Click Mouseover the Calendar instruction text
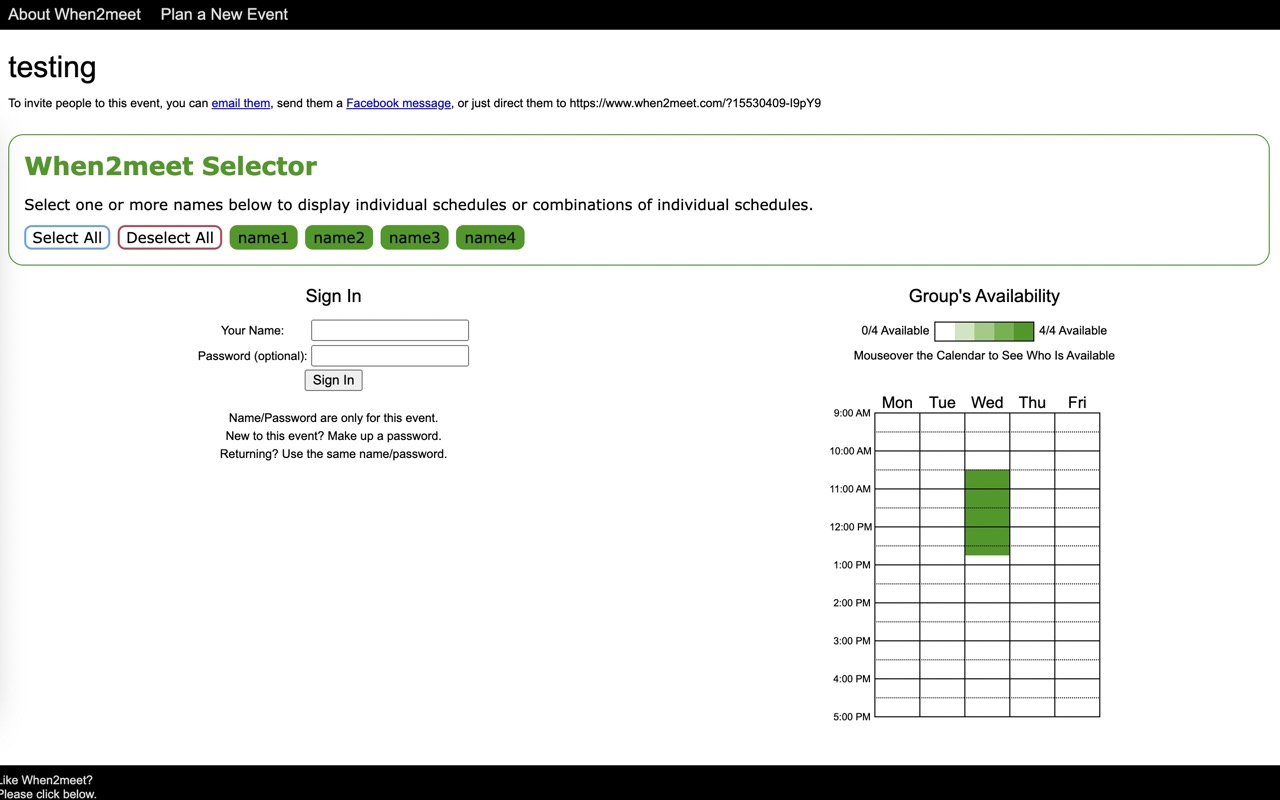 [984, 356]
